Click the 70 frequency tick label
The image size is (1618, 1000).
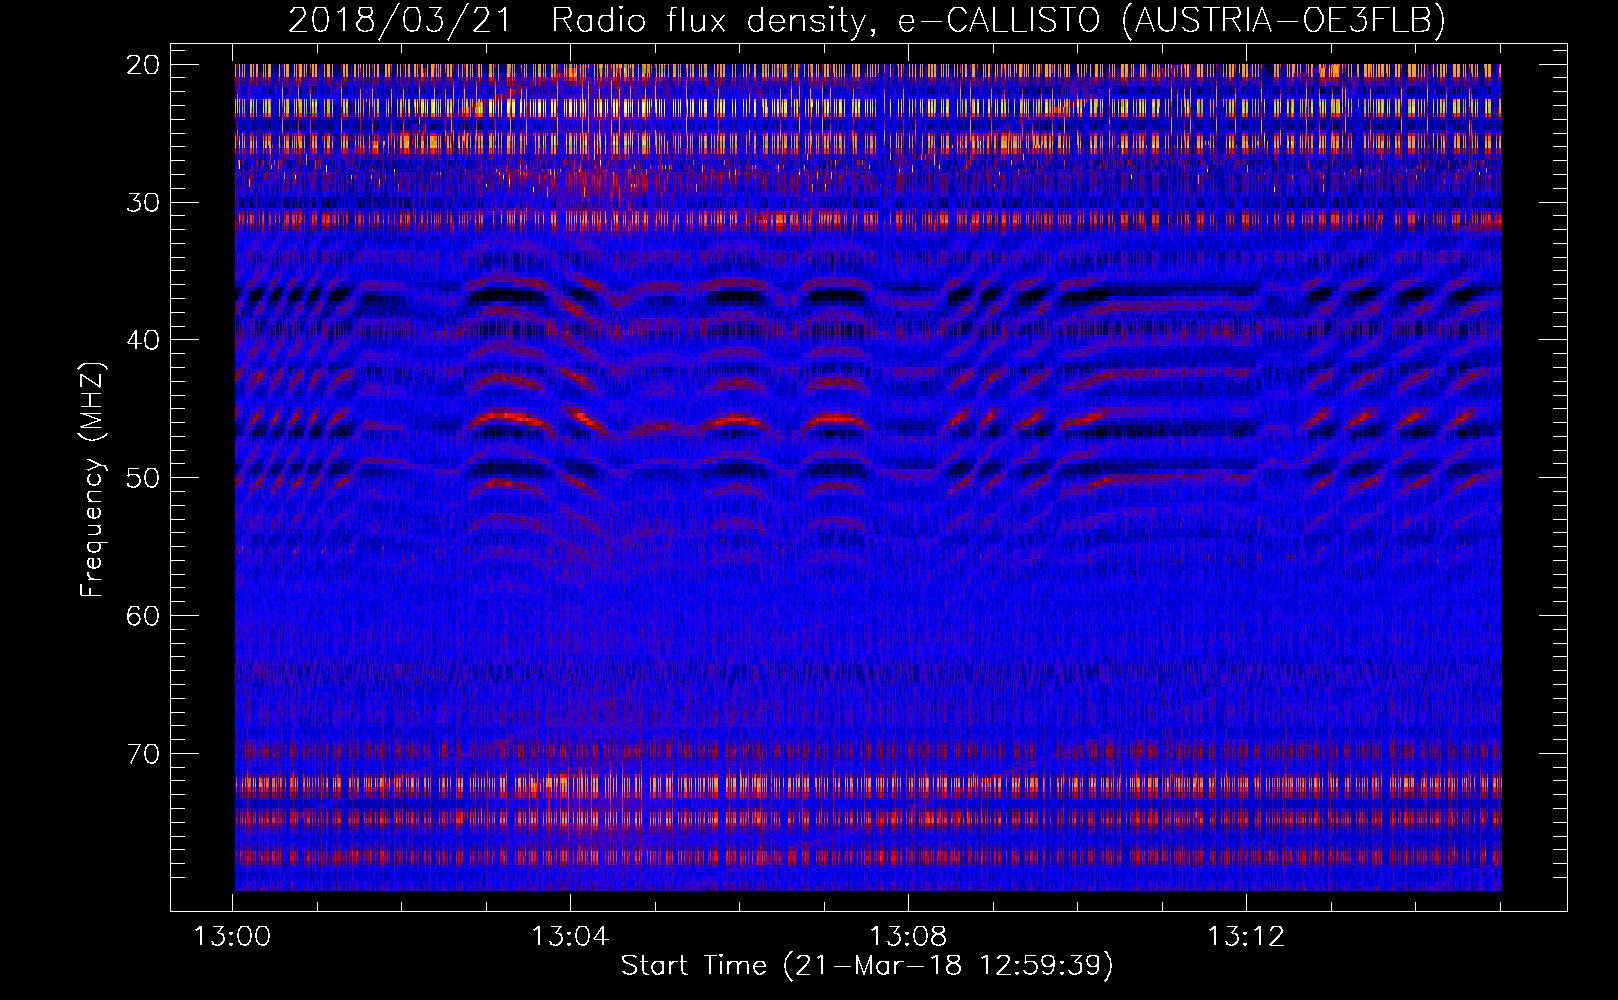tap(144, 753)
